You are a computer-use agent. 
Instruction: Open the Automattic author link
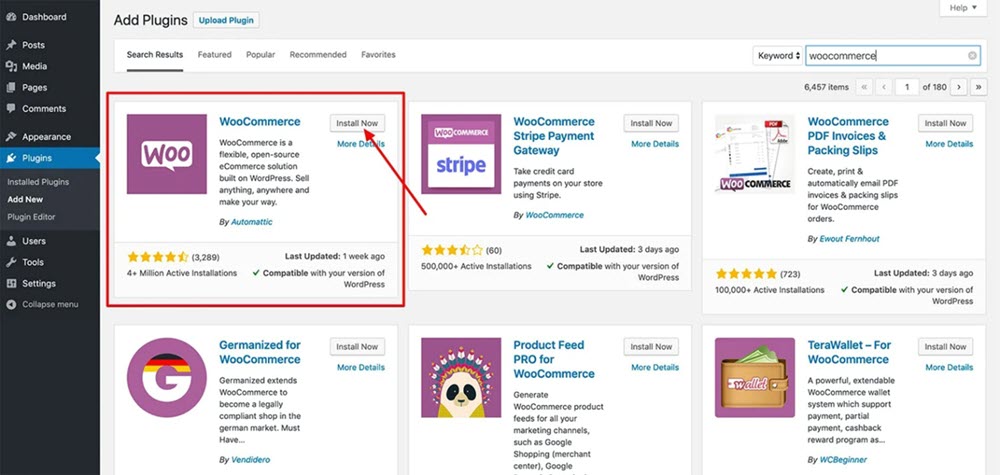click(251, 222)
